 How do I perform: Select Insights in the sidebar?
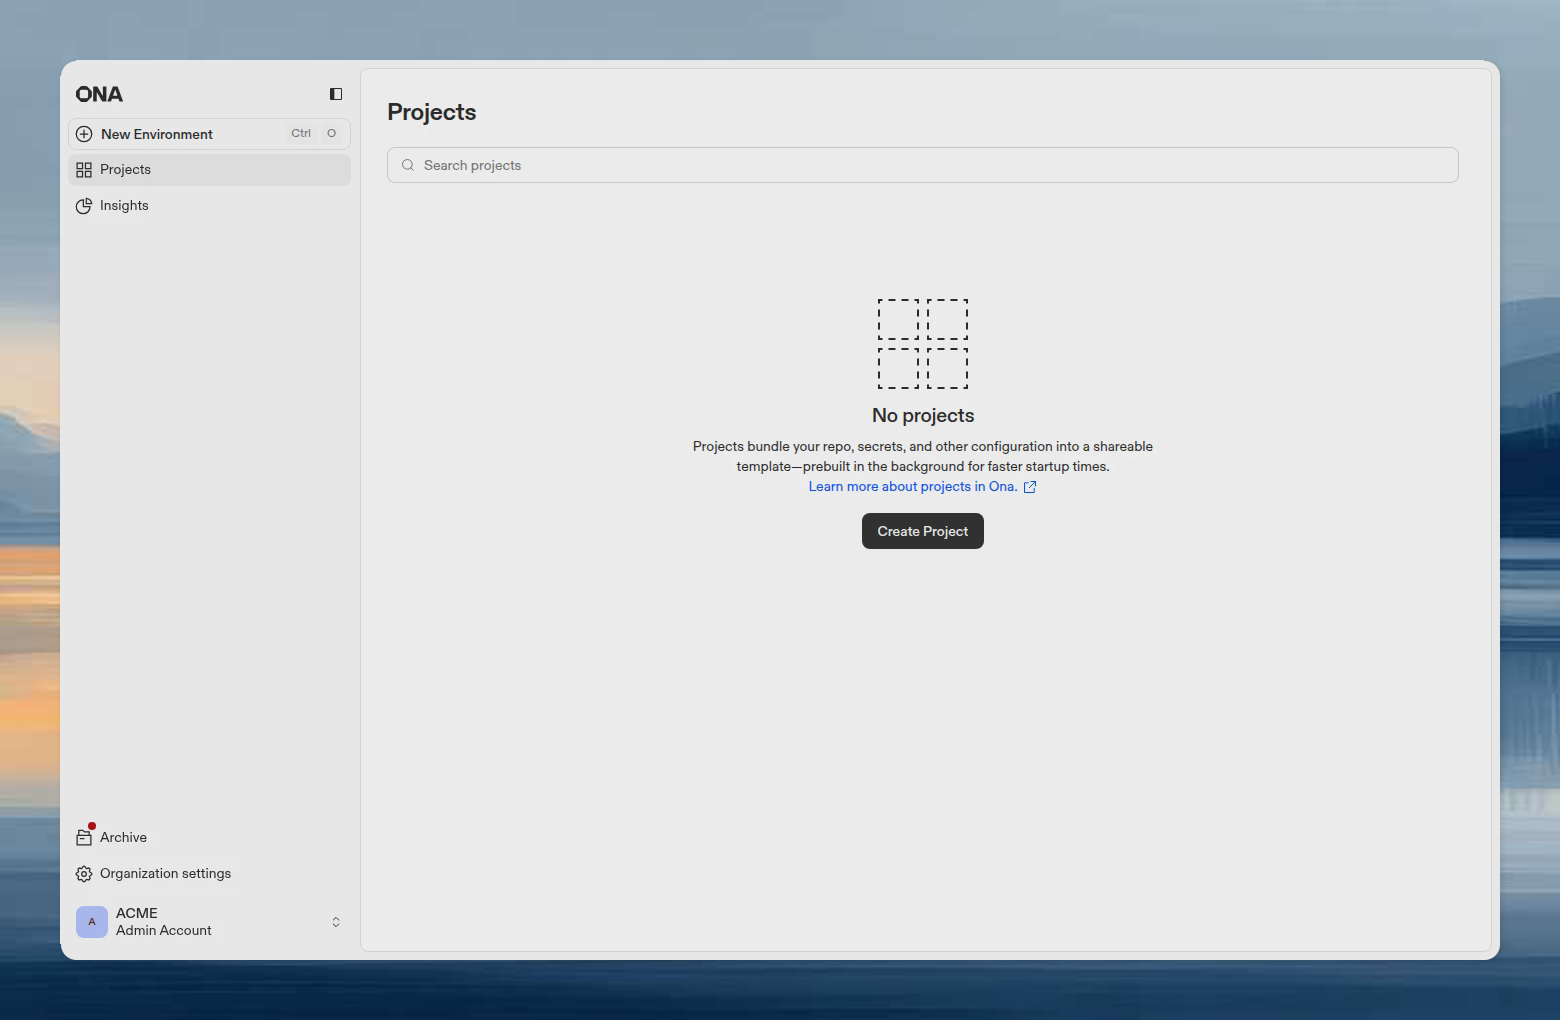pos(123,205)
